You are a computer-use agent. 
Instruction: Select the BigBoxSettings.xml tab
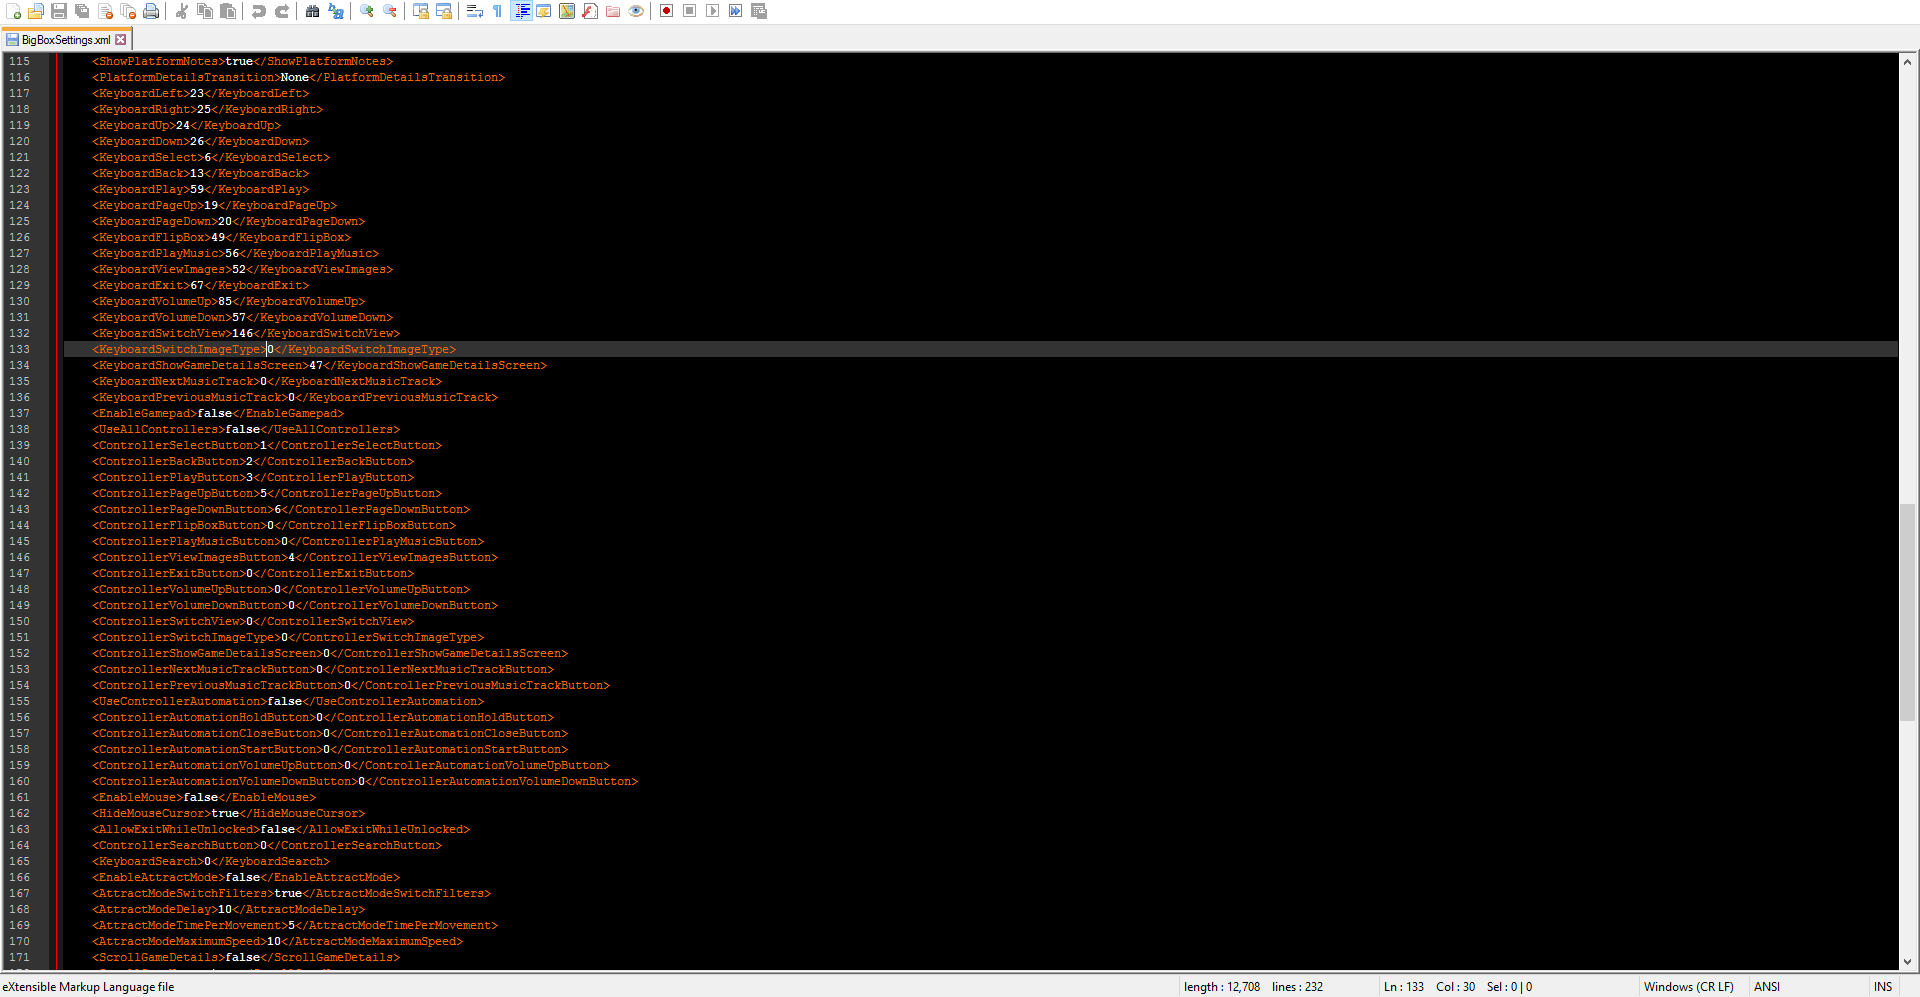point(65,40)
